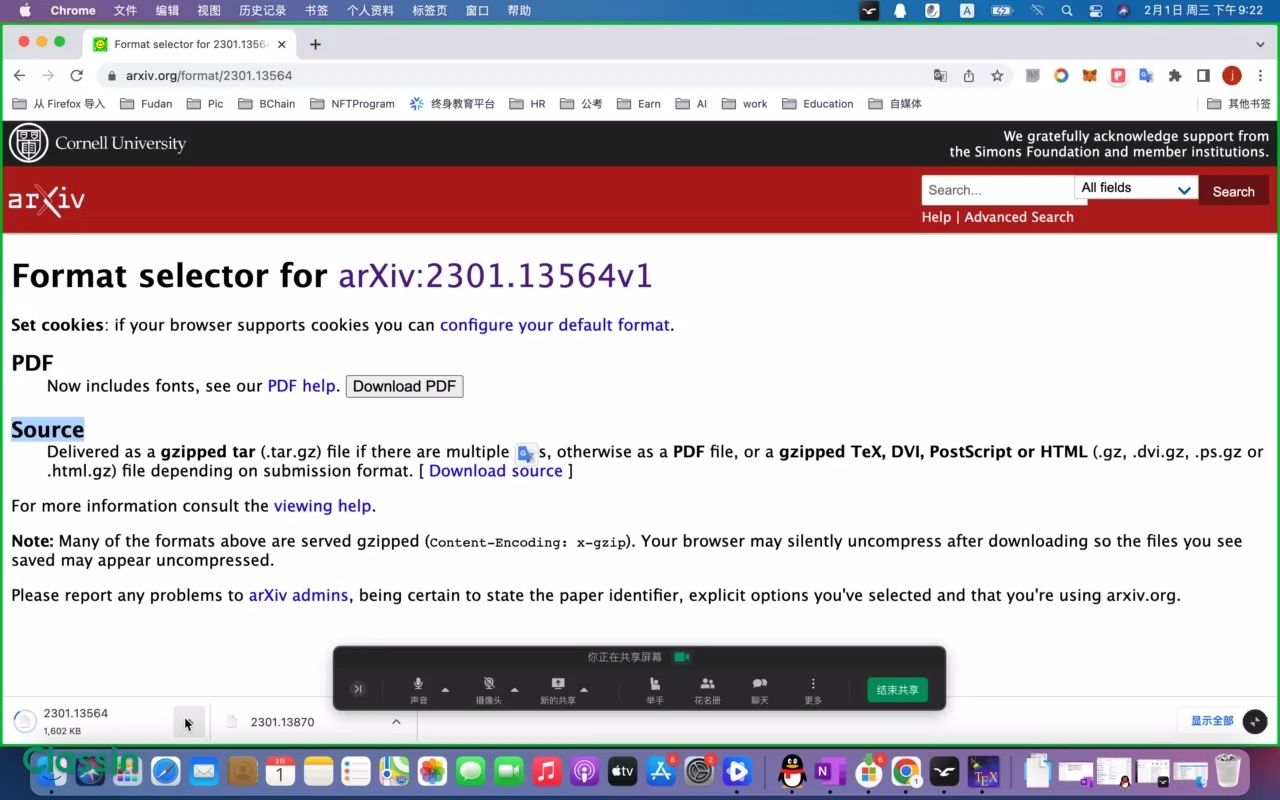Expand download options for 2301.13870

[396, 722]
